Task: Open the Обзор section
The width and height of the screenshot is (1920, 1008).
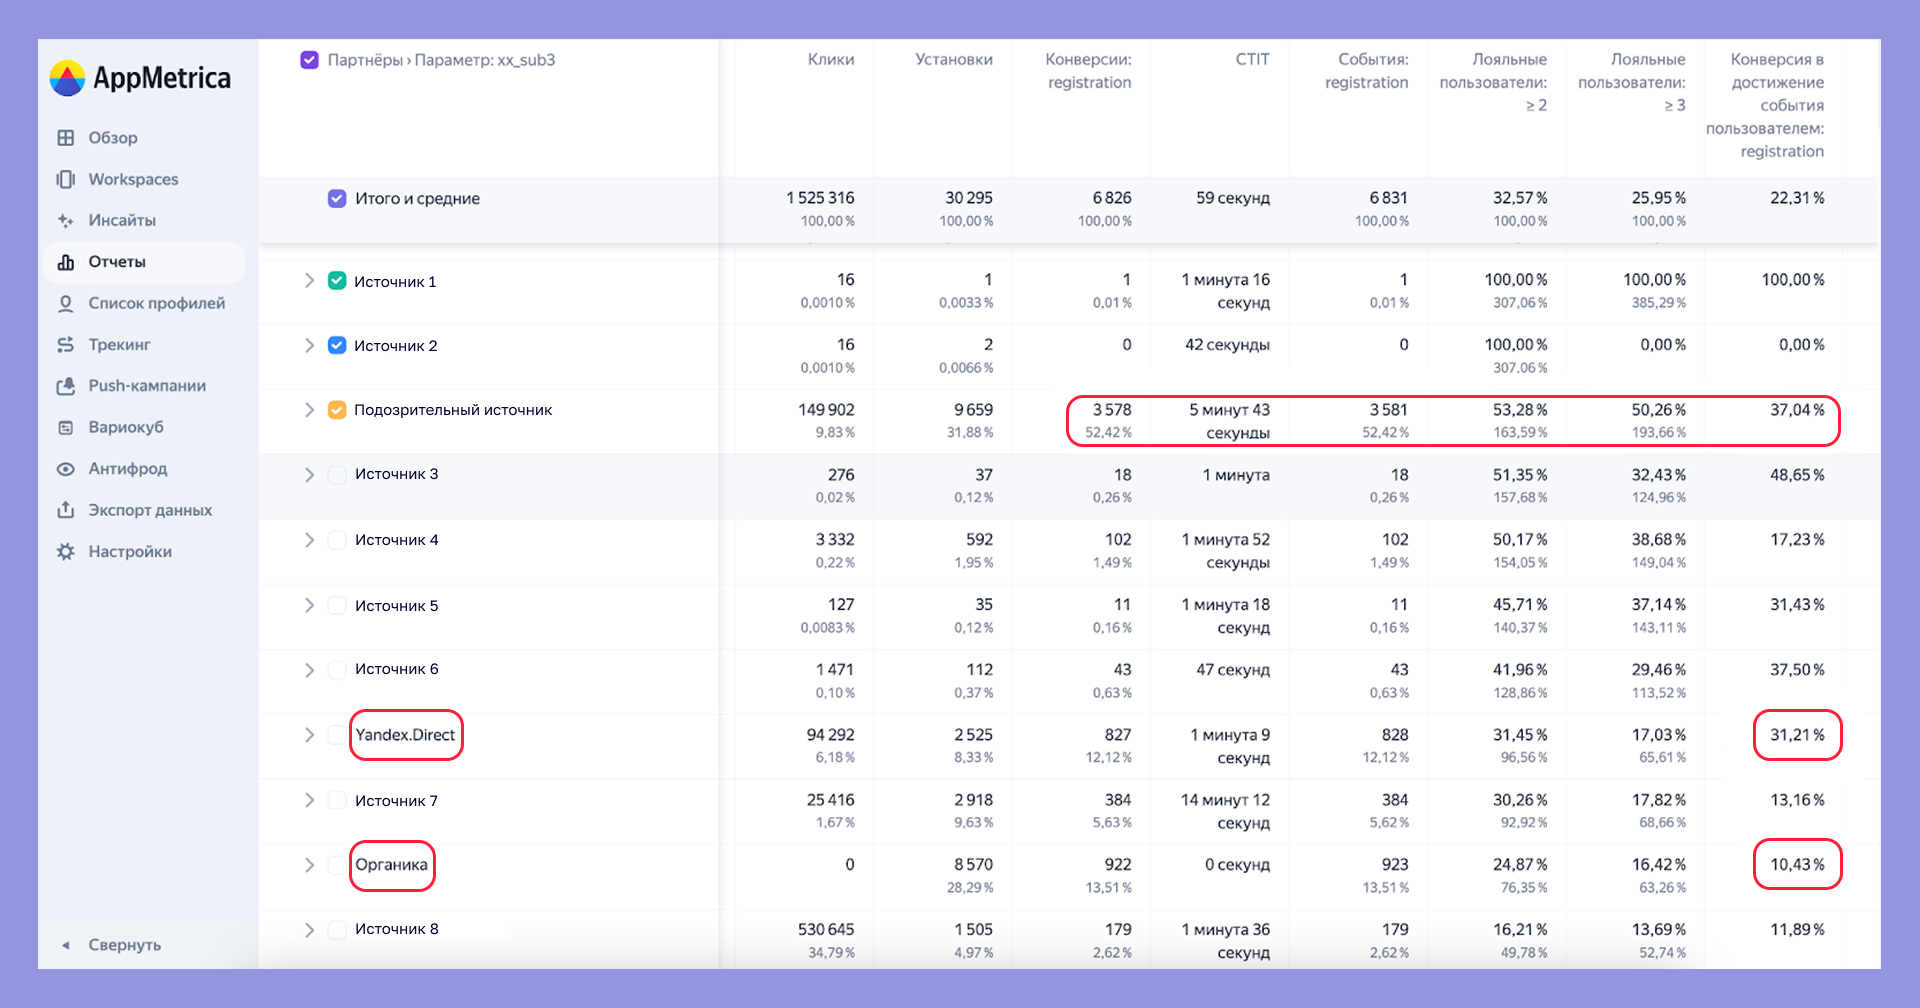Action: pyautogui.click(x=144, y=138)
